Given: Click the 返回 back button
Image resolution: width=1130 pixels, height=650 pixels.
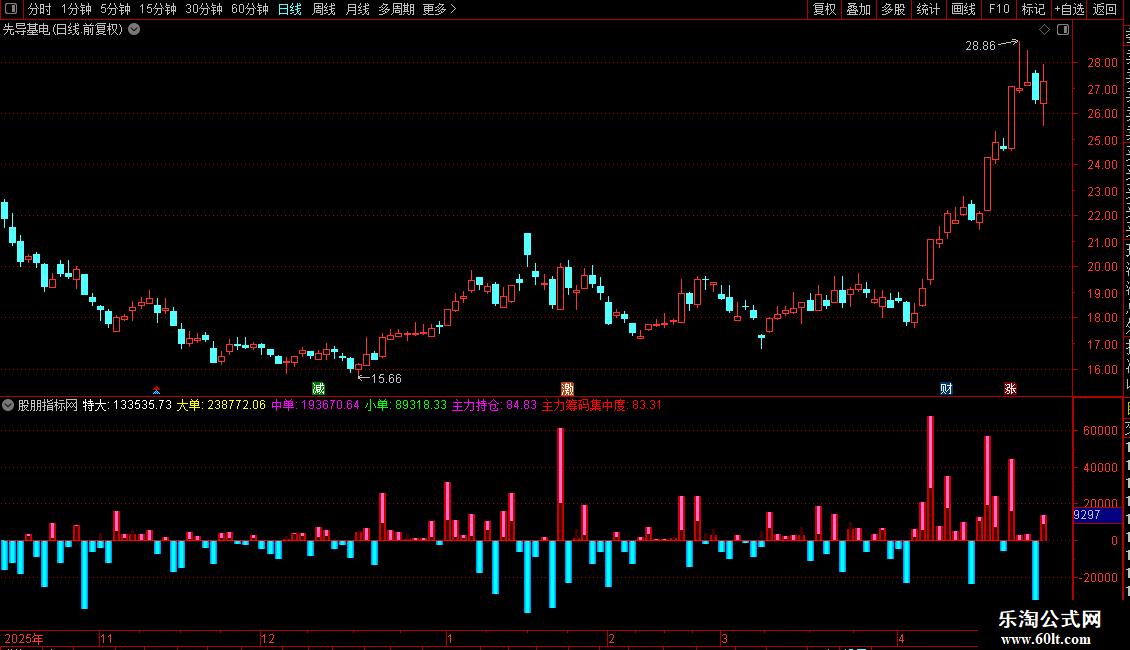Looking at the screenshot, I should tap(1105, 9).
